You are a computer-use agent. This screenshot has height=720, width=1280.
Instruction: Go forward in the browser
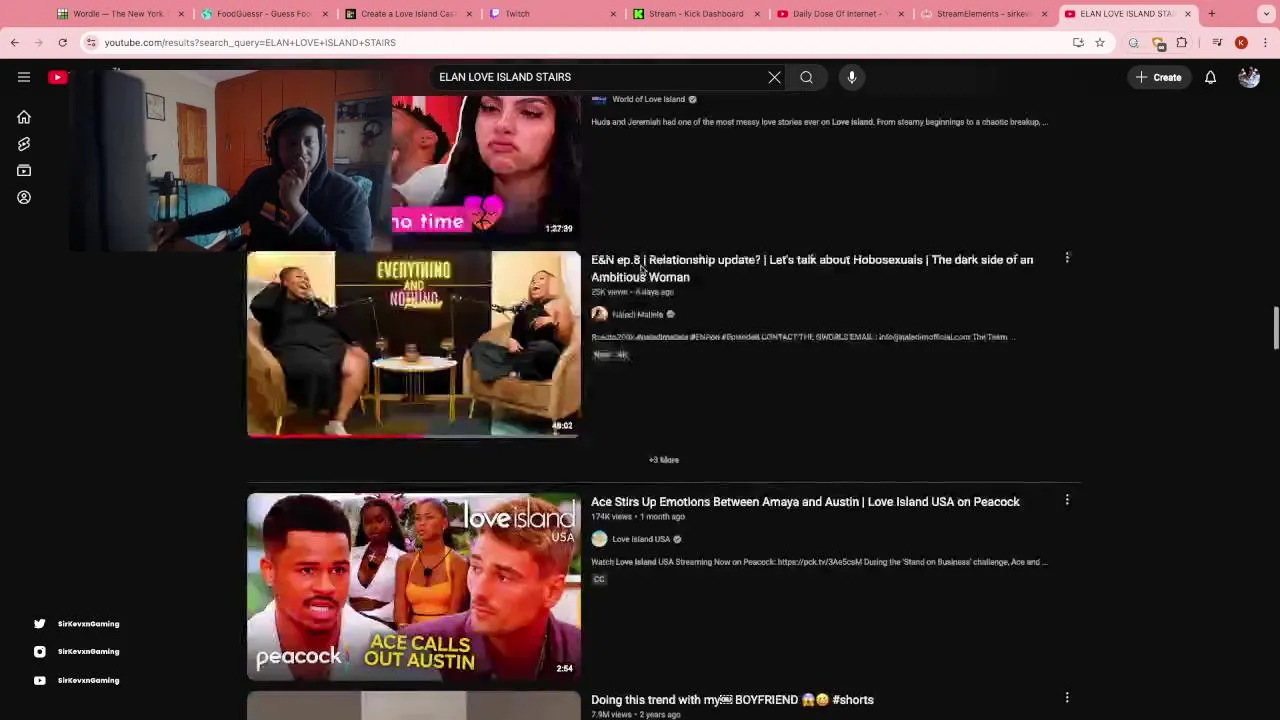tap(38, 42)
